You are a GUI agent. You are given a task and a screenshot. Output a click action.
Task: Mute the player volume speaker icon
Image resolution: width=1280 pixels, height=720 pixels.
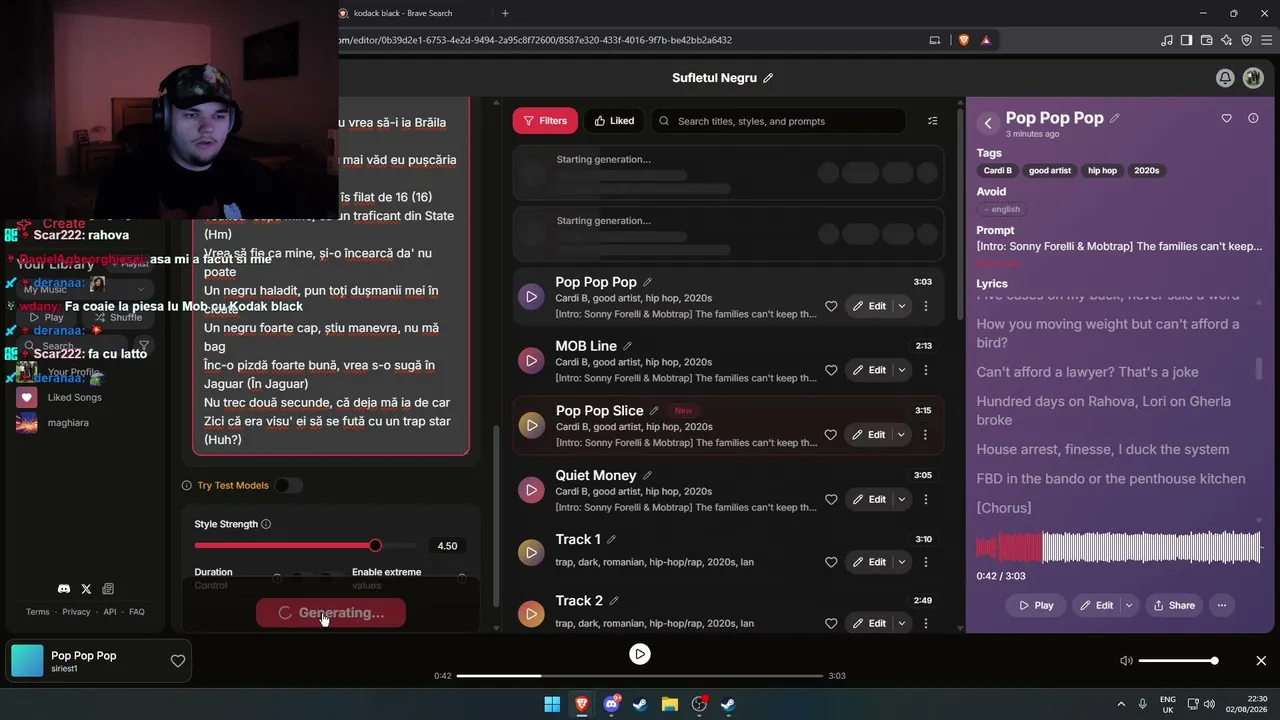1126,661
